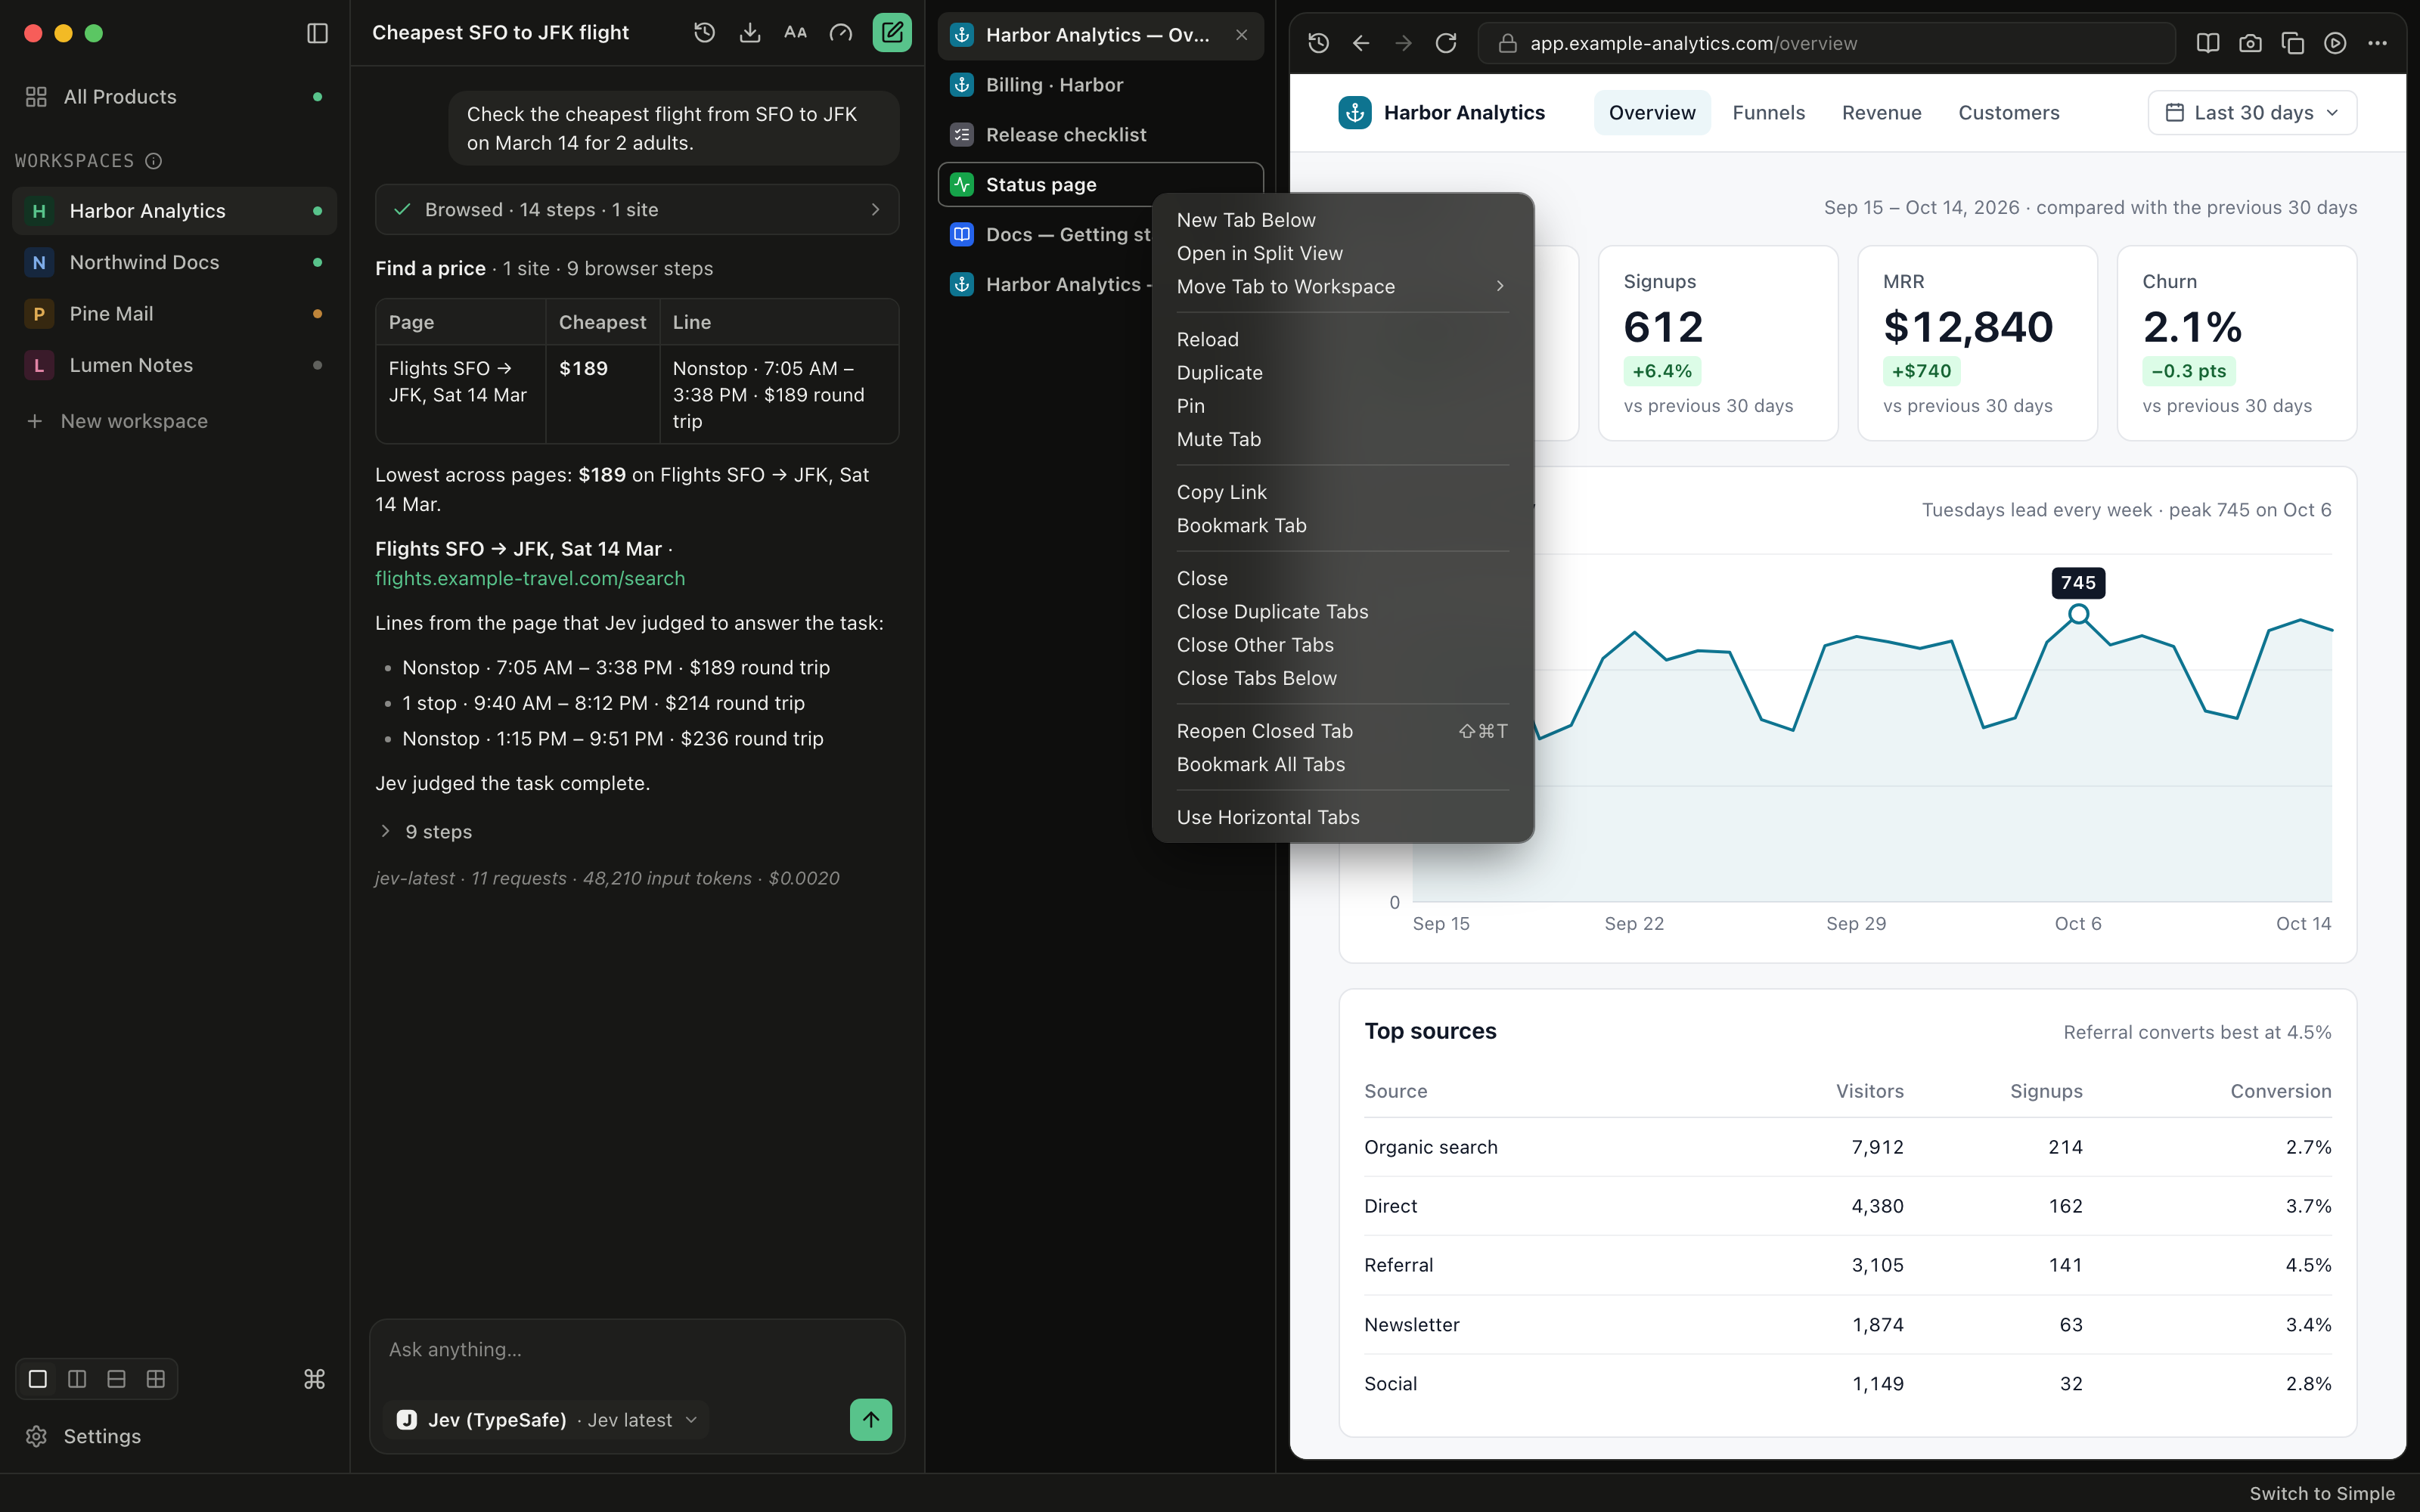Open Northwind Docs workspace

click(175, 262)
